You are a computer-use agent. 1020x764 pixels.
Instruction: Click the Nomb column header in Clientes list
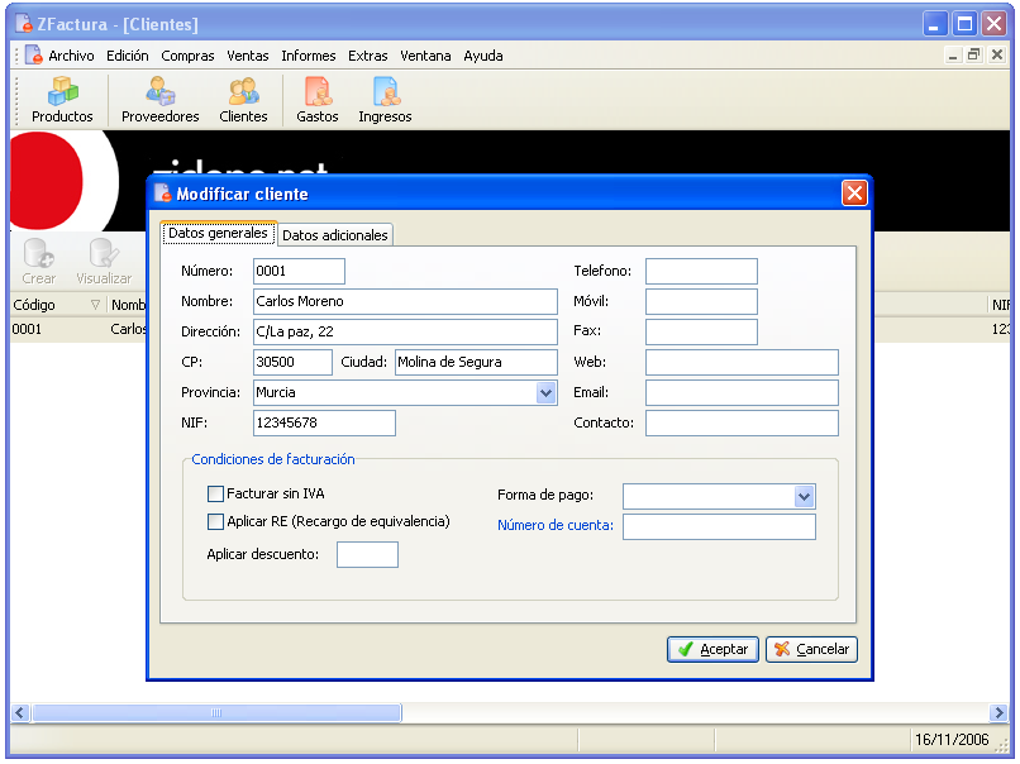[x=128, y=305]
